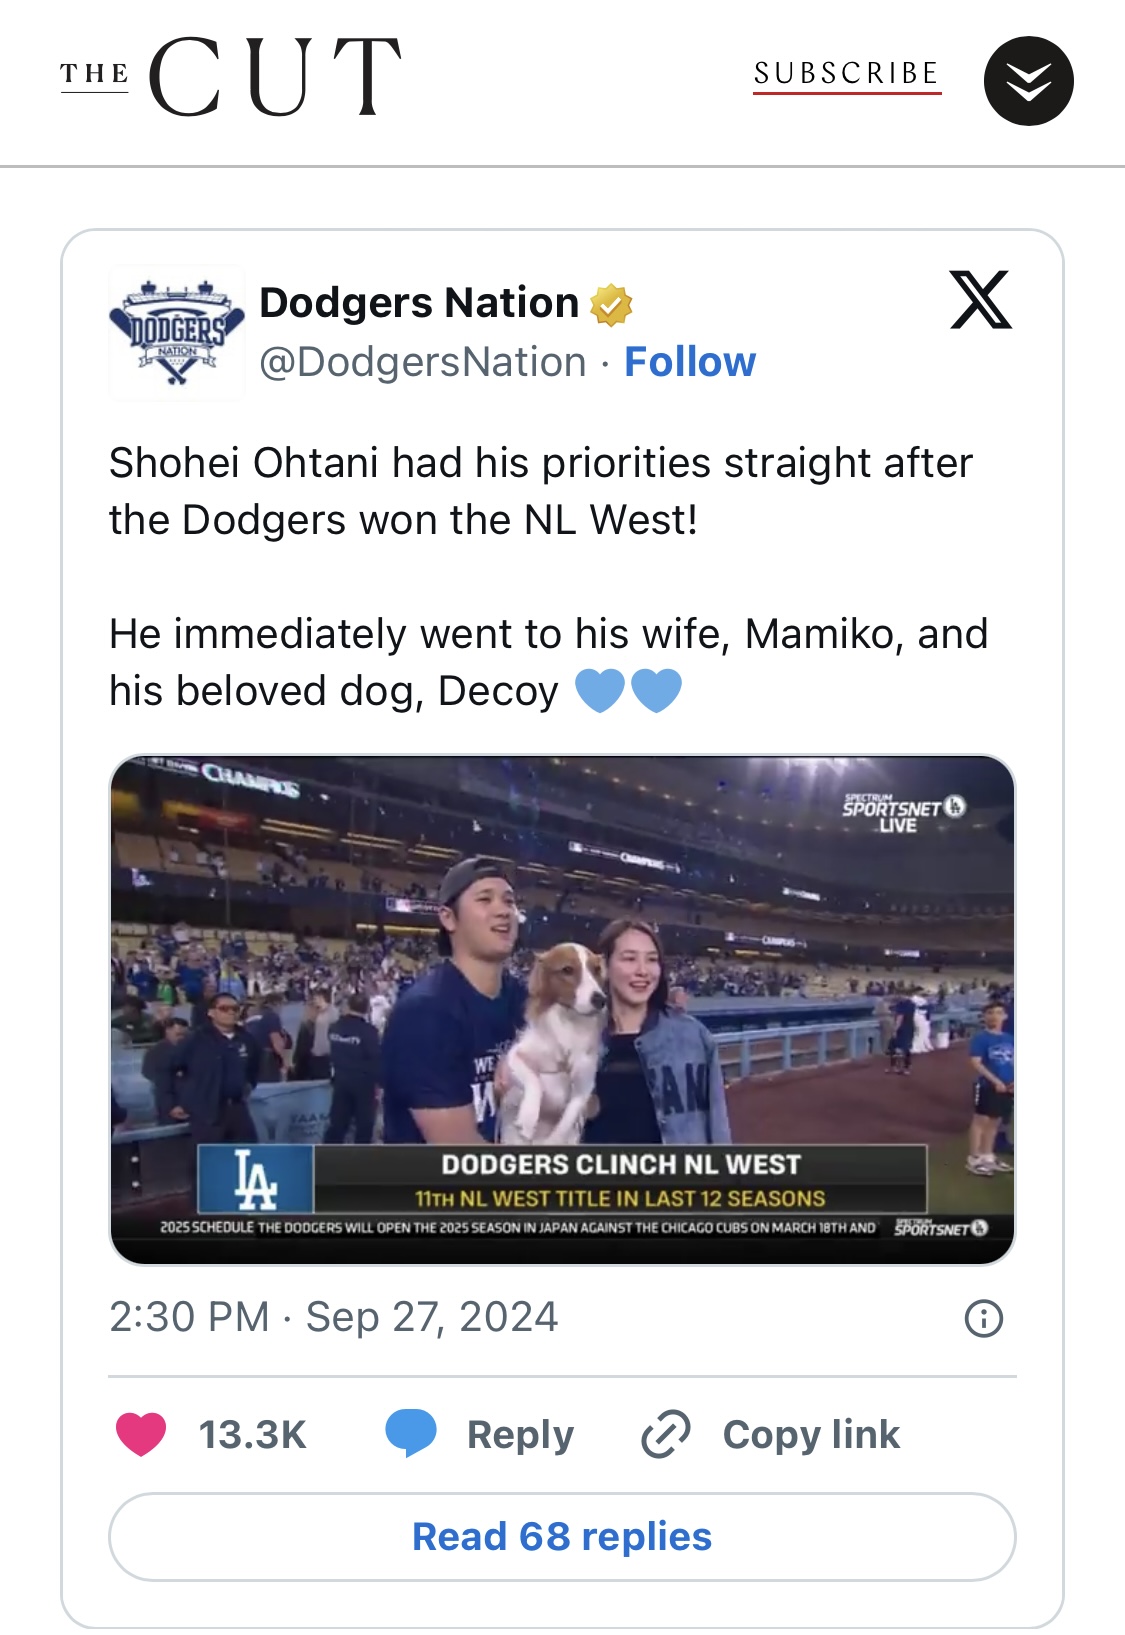Play the Dodgers clinch video thumbnail
The image size is (1125, 1635).
coord(562,1010)
